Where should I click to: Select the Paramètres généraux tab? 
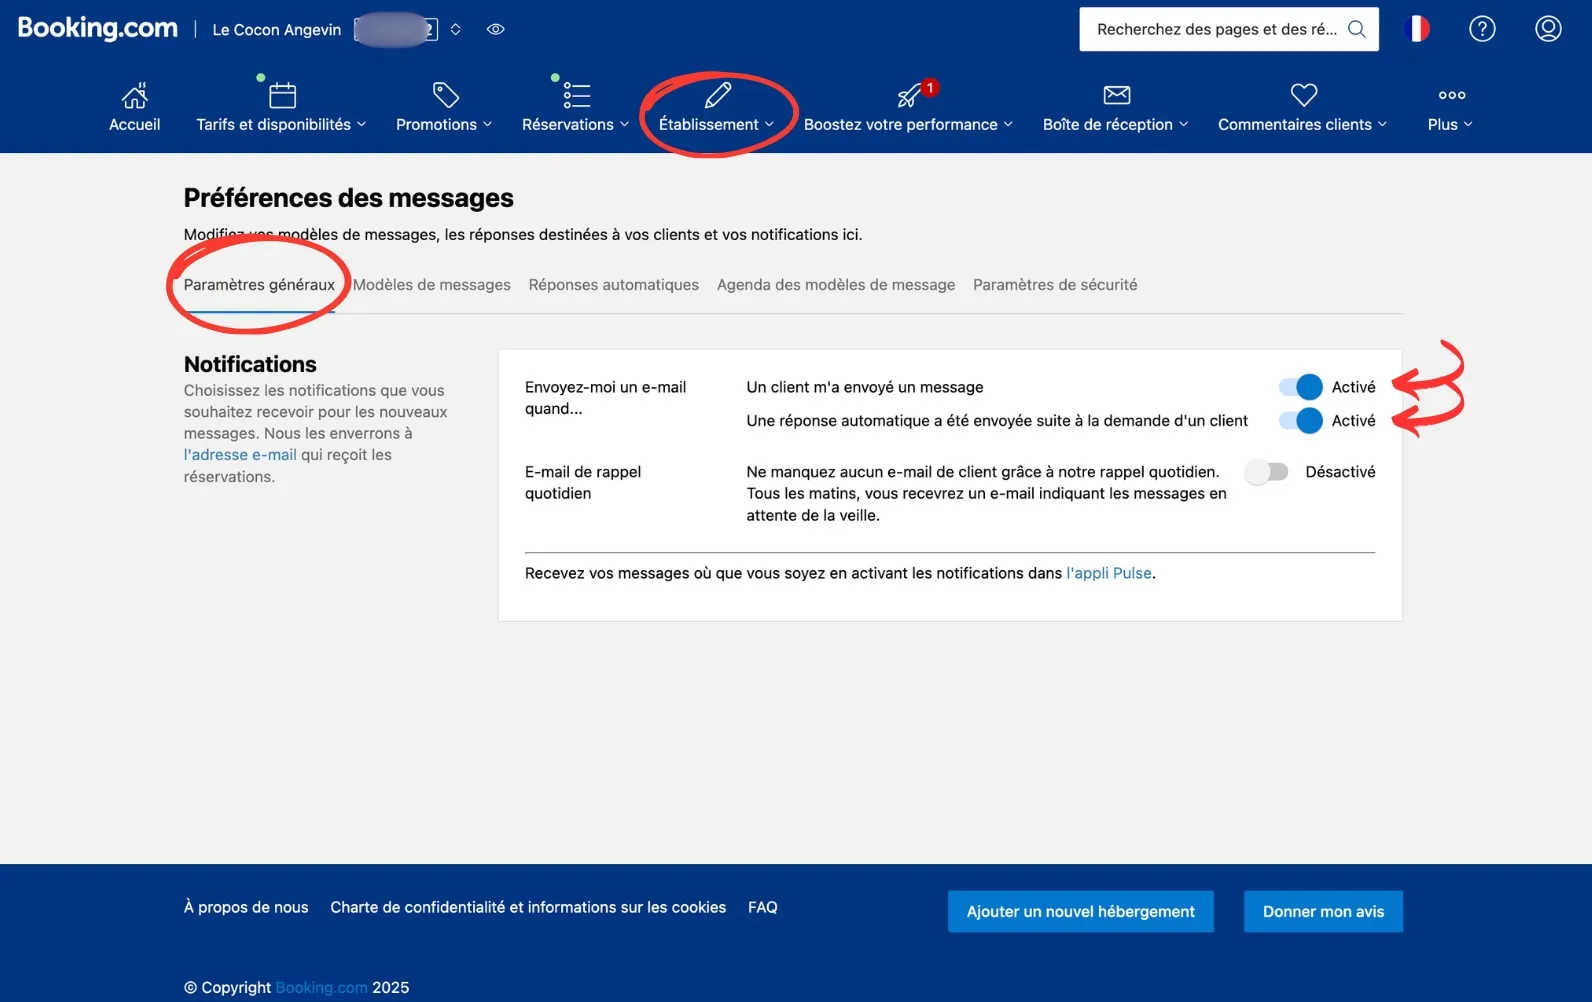(x=259, y=285)
